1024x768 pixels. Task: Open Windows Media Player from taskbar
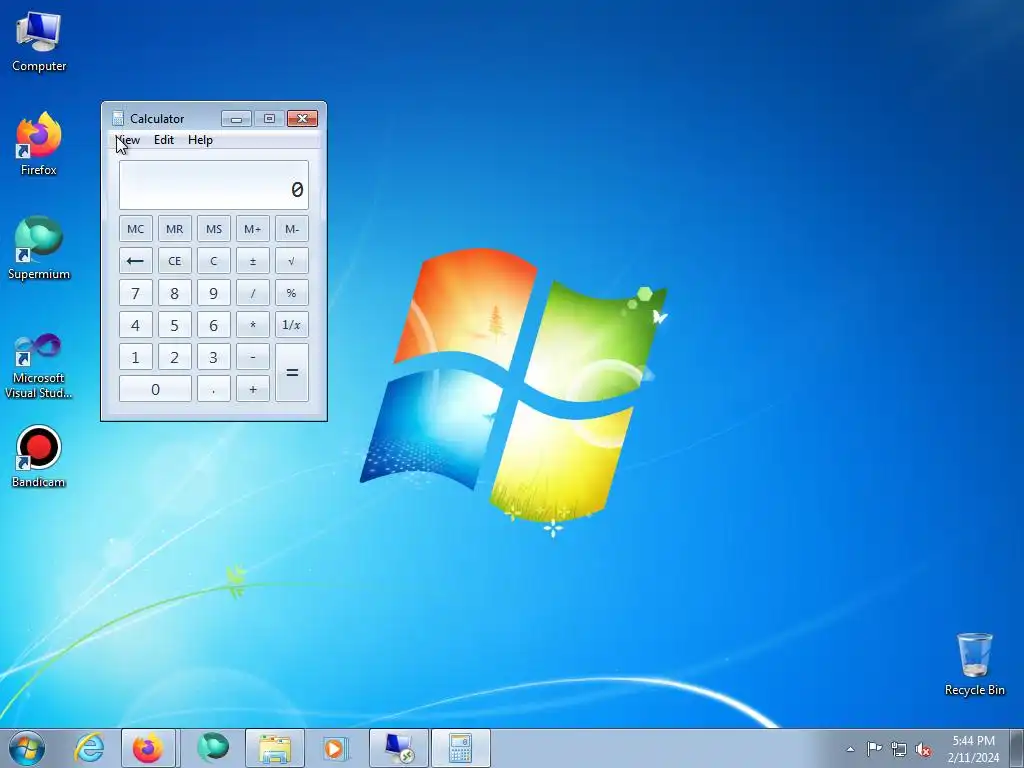pos(335,748)
